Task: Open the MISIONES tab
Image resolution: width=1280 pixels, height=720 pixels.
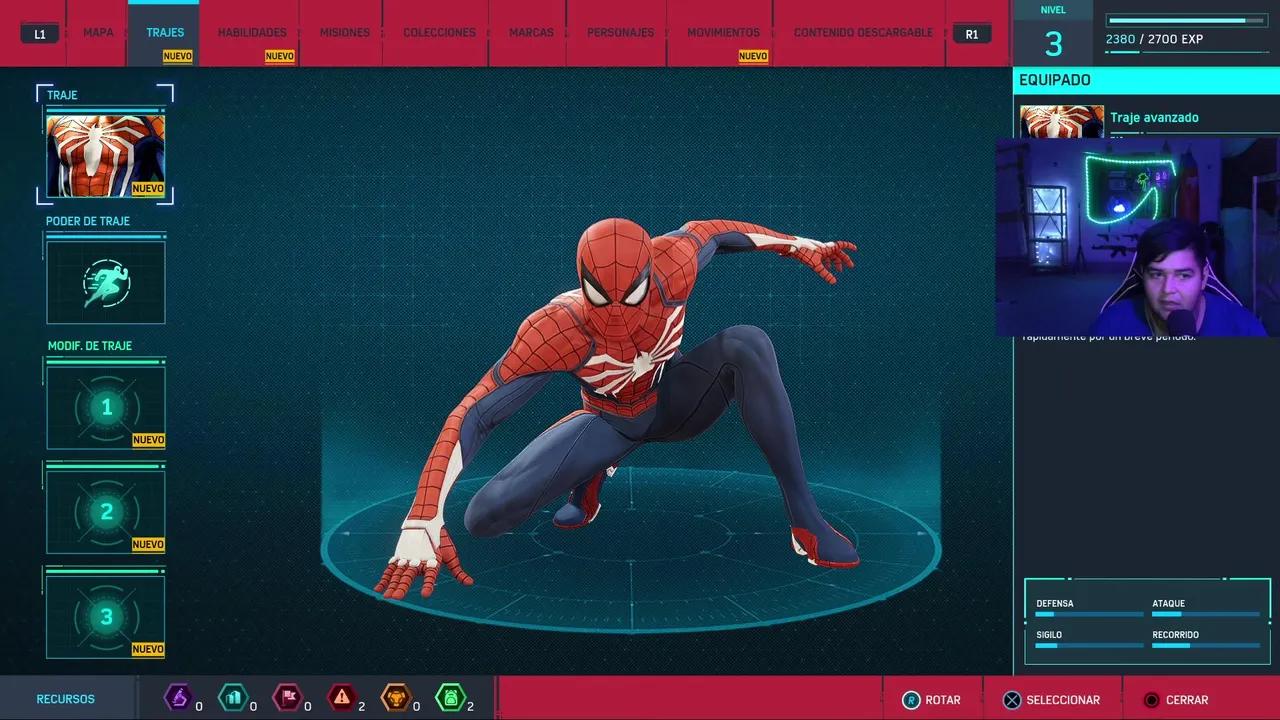Action: pos(344,33)
